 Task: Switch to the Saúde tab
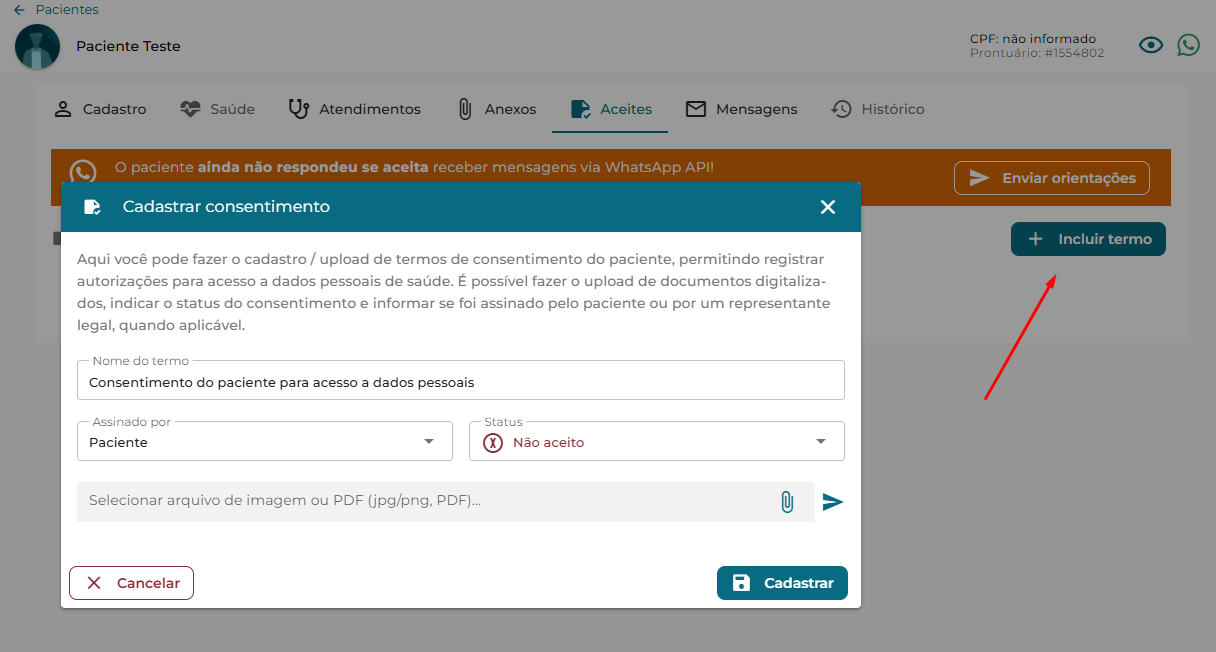tap(217, 109)
